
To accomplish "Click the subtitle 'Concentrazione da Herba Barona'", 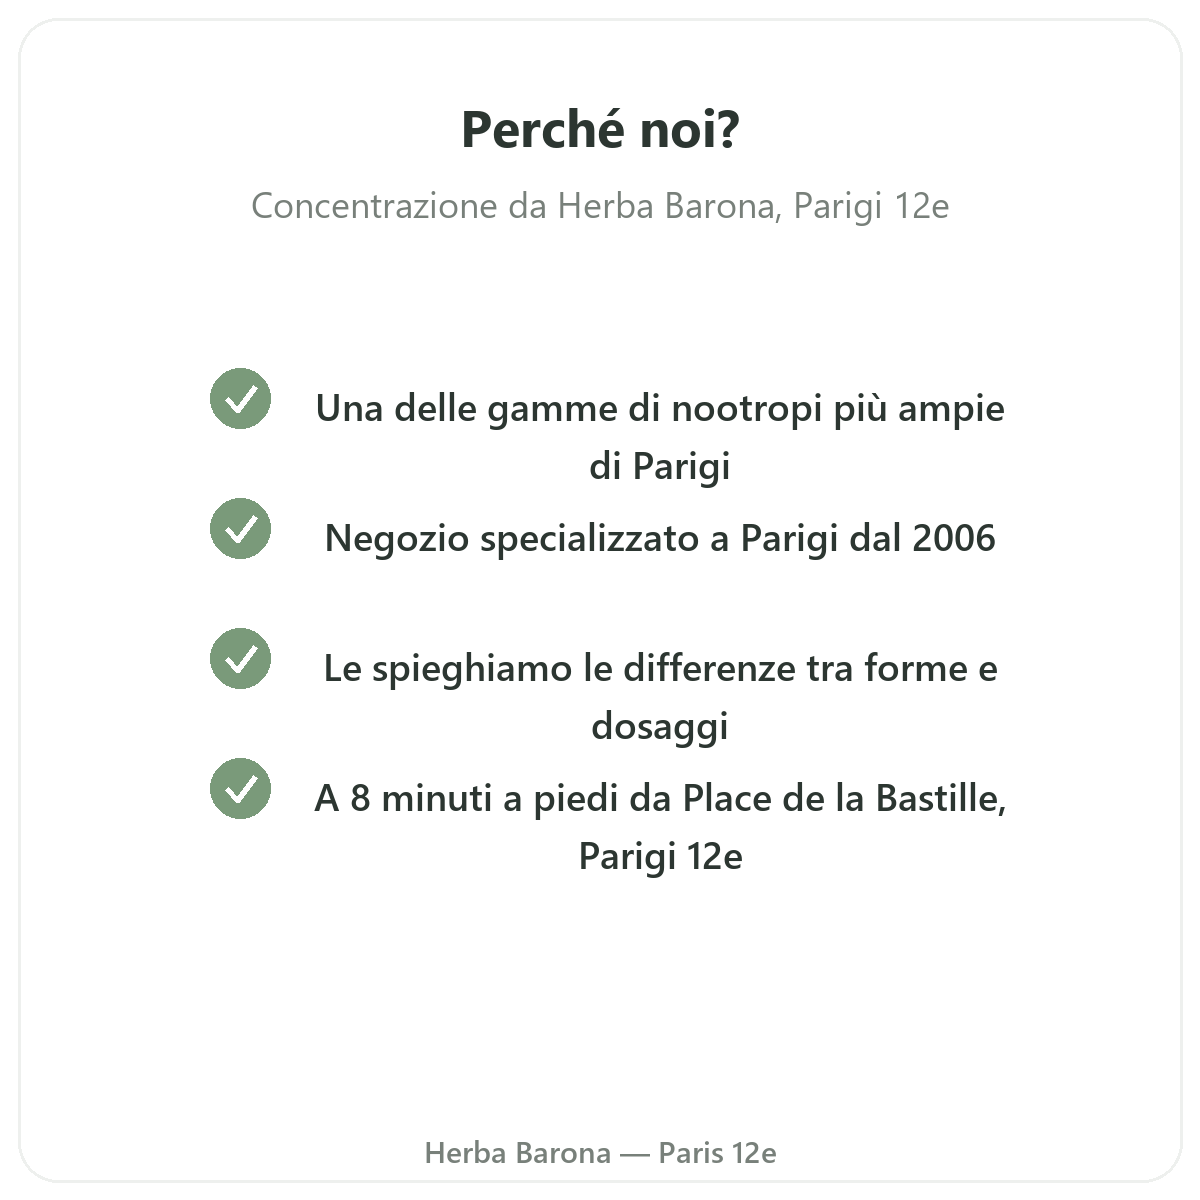I will [600, 206].
